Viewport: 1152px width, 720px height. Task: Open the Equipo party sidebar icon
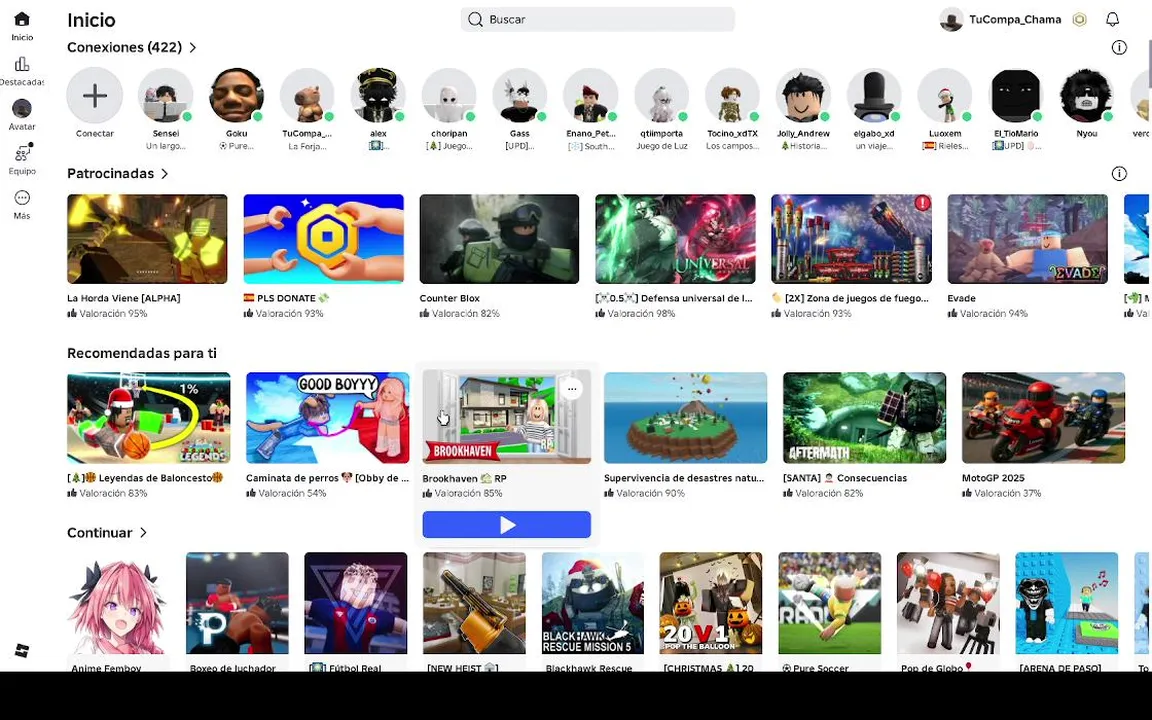pos(22,153)
